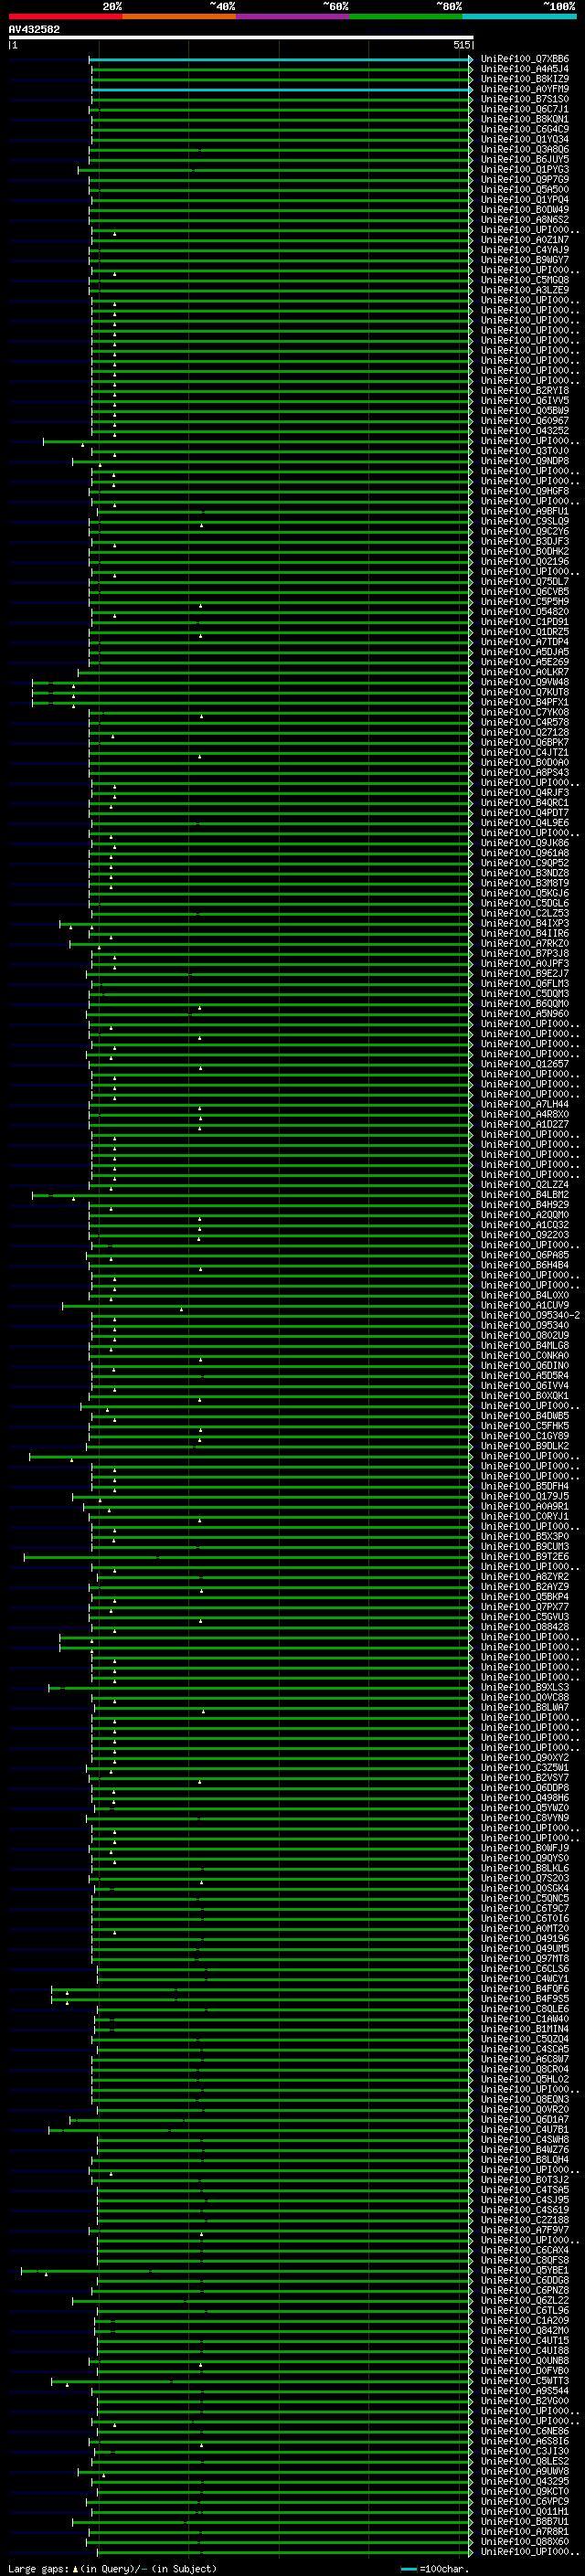585x2576 pixels.
Task: Select label UniRef100_Q3A8Q6
Action: pos(525,149)
